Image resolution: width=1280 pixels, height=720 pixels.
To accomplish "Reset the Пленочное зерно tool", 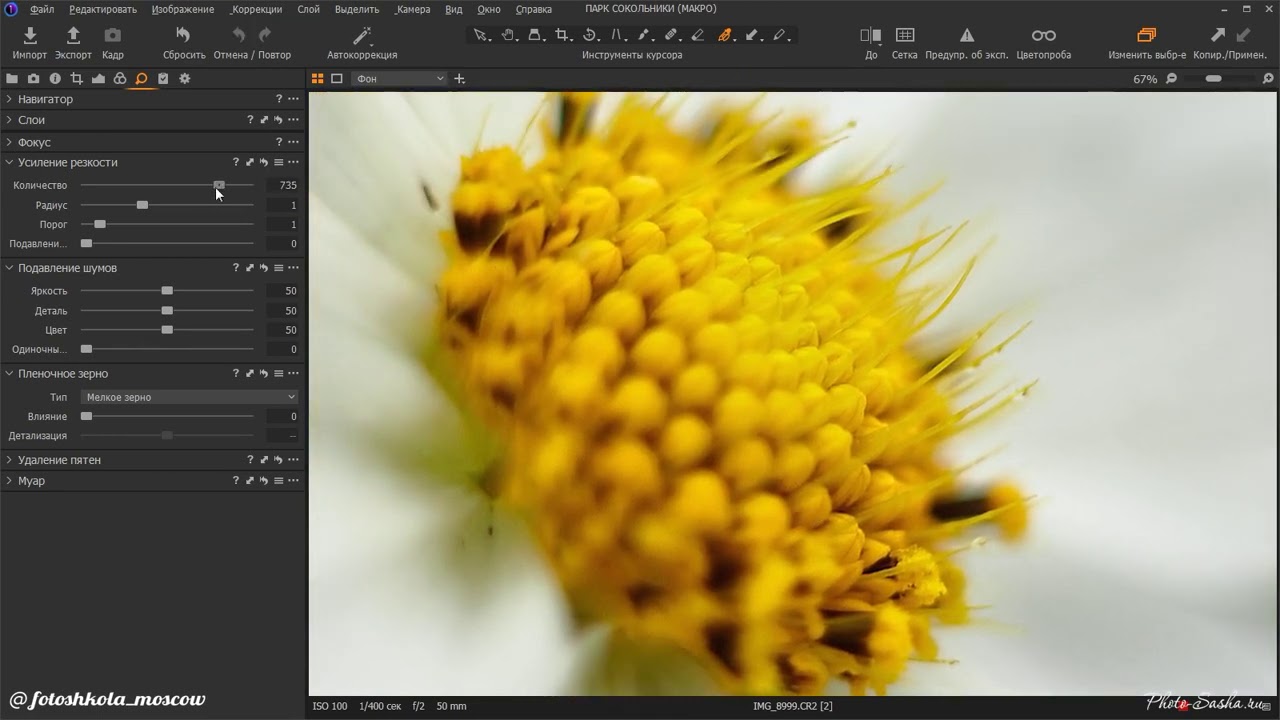I will [x=264, y=373].
